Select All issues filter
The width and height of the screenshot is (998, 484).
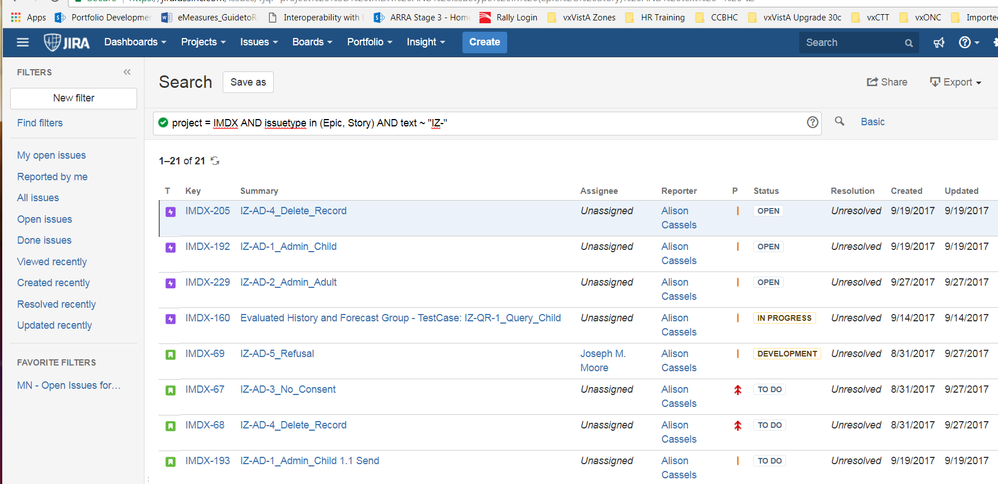38,198
